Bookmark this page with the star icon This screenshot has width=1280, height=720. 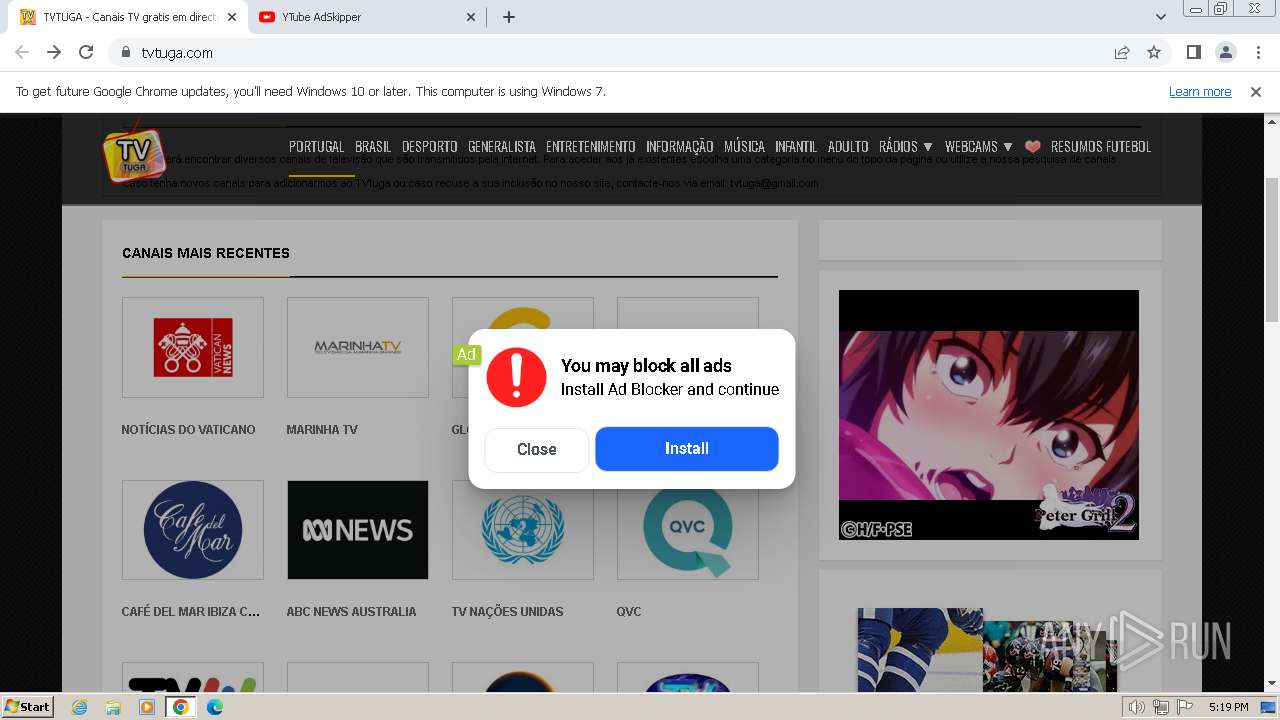(1154, 52)
